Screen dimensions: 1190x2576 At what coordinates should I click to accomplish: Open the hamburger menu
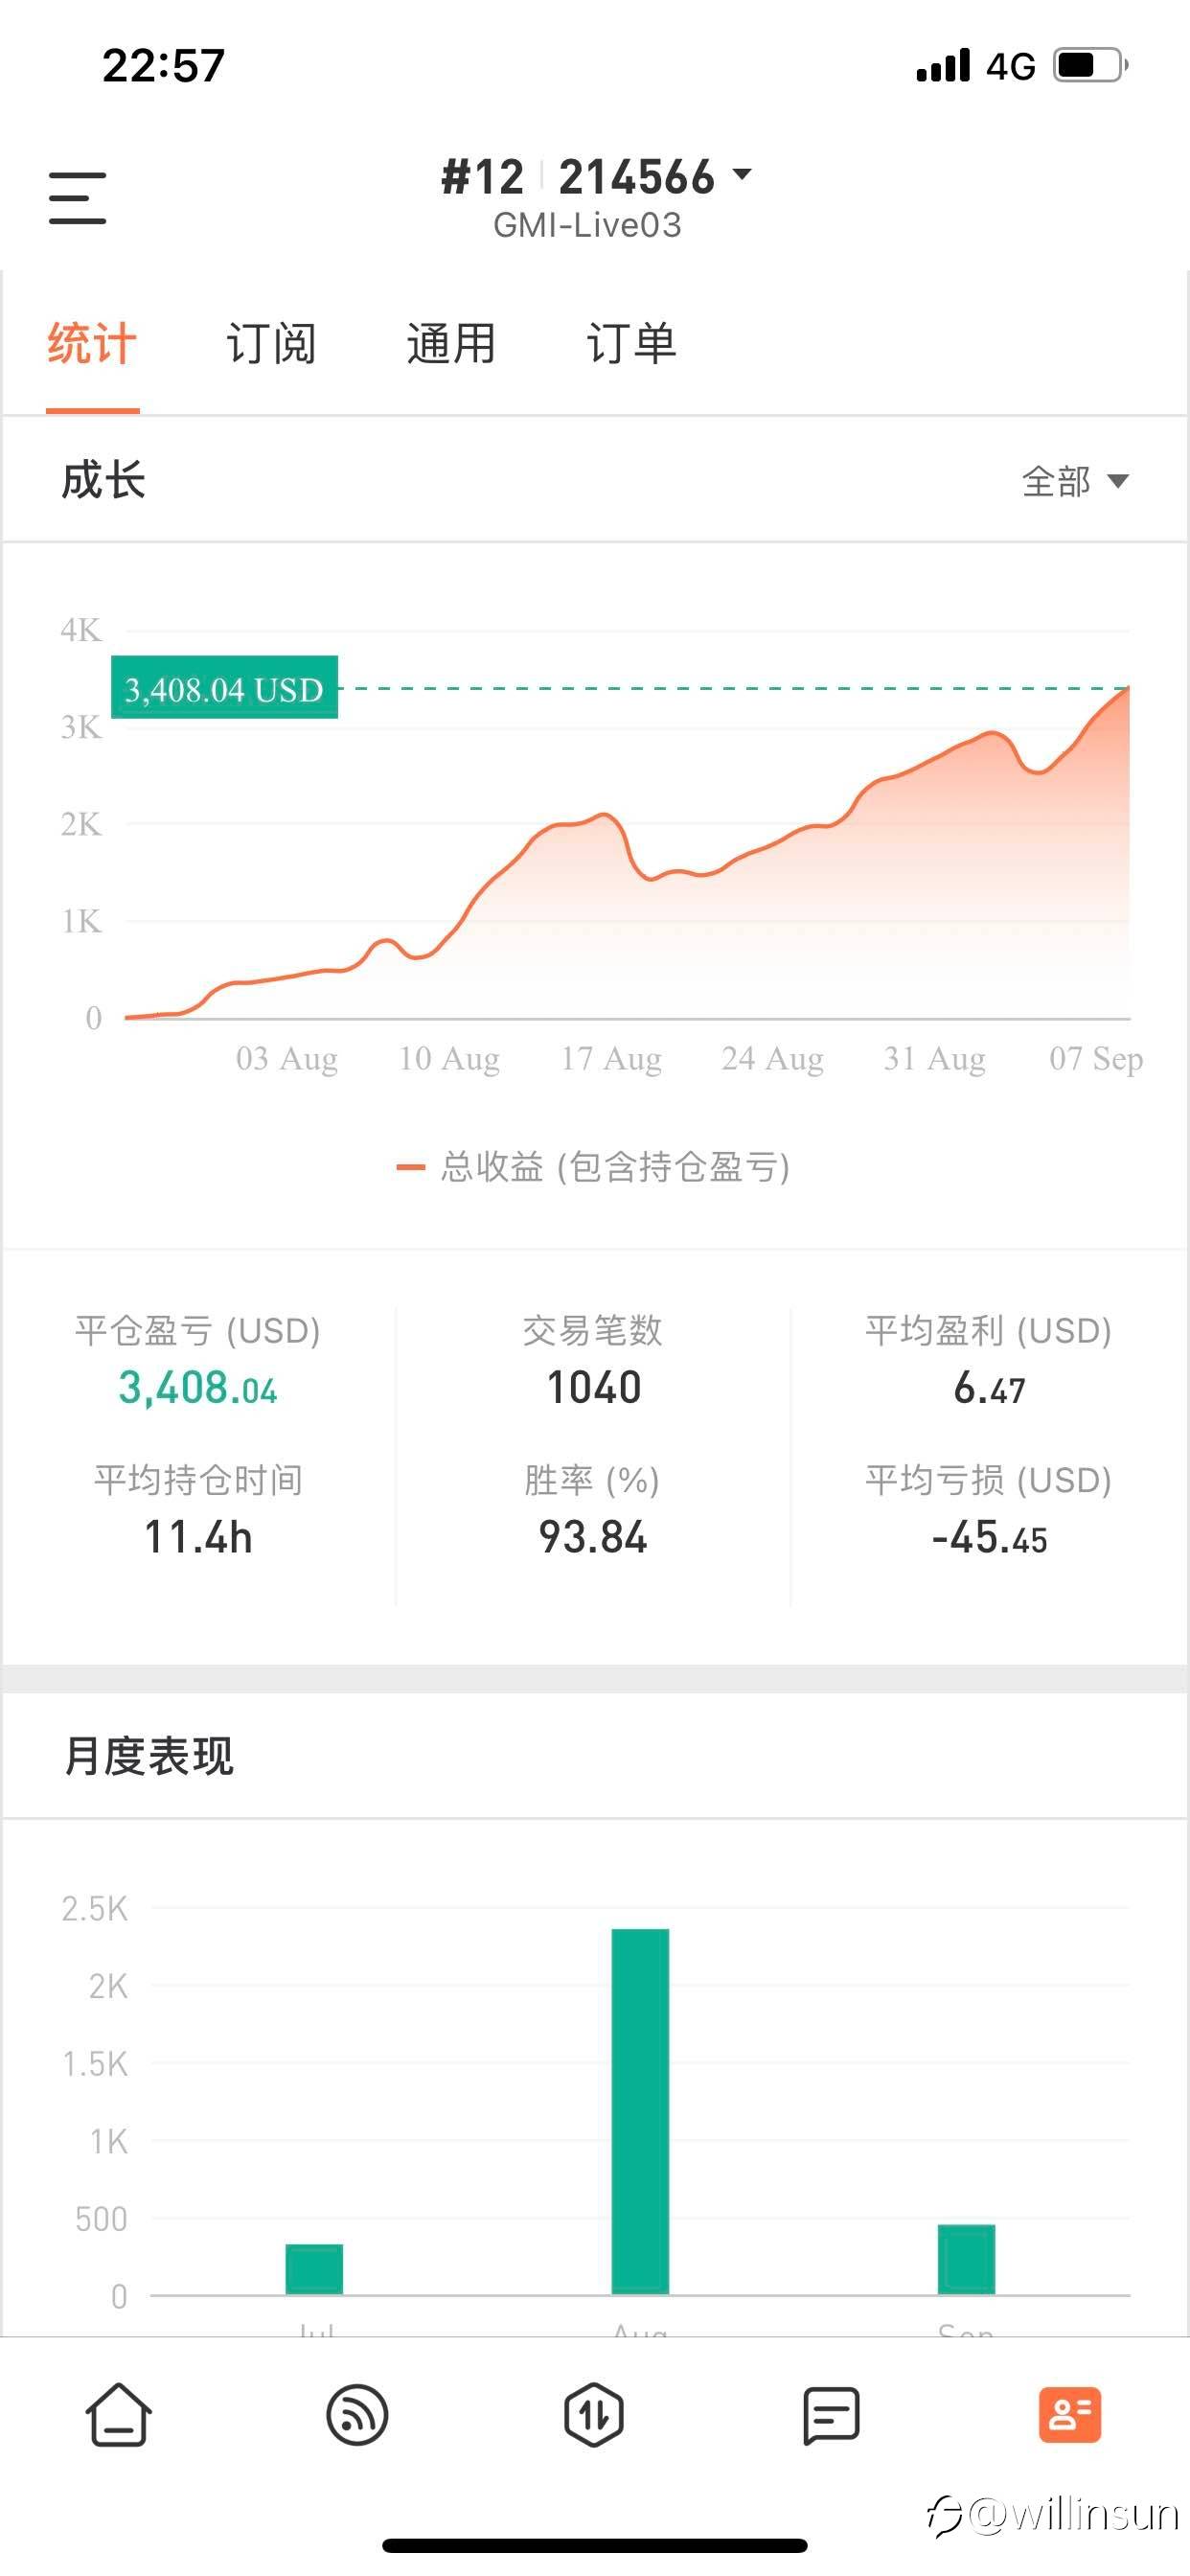coord(77,197)
